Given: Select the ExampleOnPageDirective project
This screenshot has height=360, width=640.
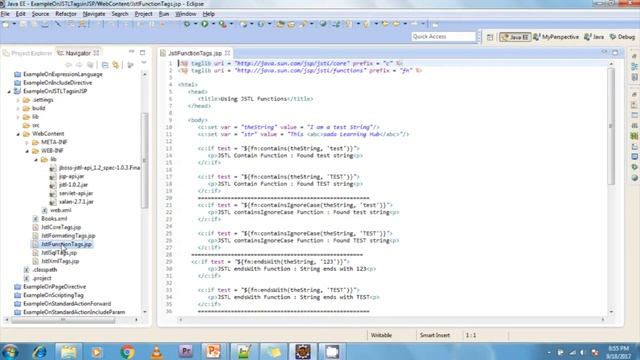Looking at the screenshot, I should tap(54, 287).
